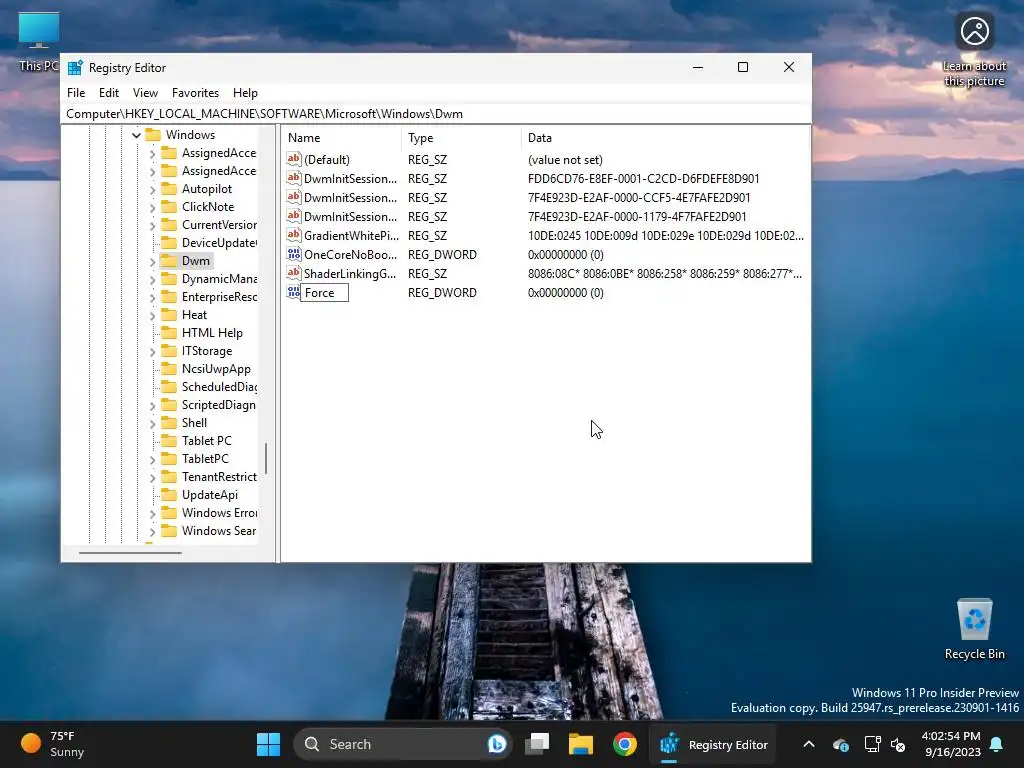Open the Favorites menu
Image resolution: width=1024 pixels, height=768 pixels.
195,93
